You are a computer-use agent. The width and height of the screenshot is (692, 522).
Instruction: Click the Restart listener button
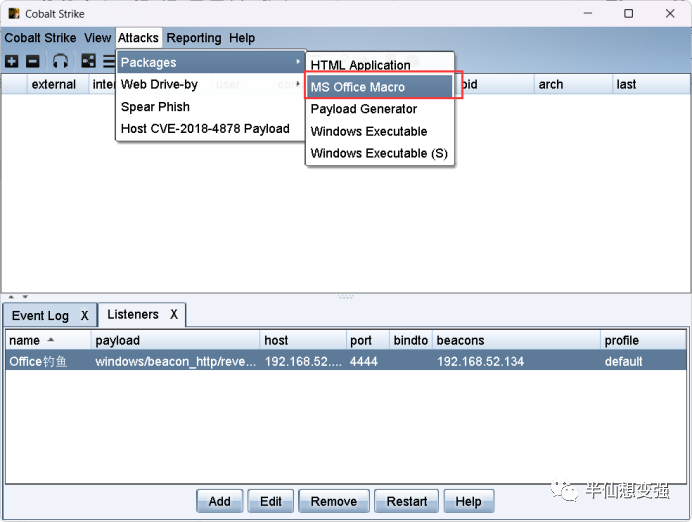(x=406, y=501)
